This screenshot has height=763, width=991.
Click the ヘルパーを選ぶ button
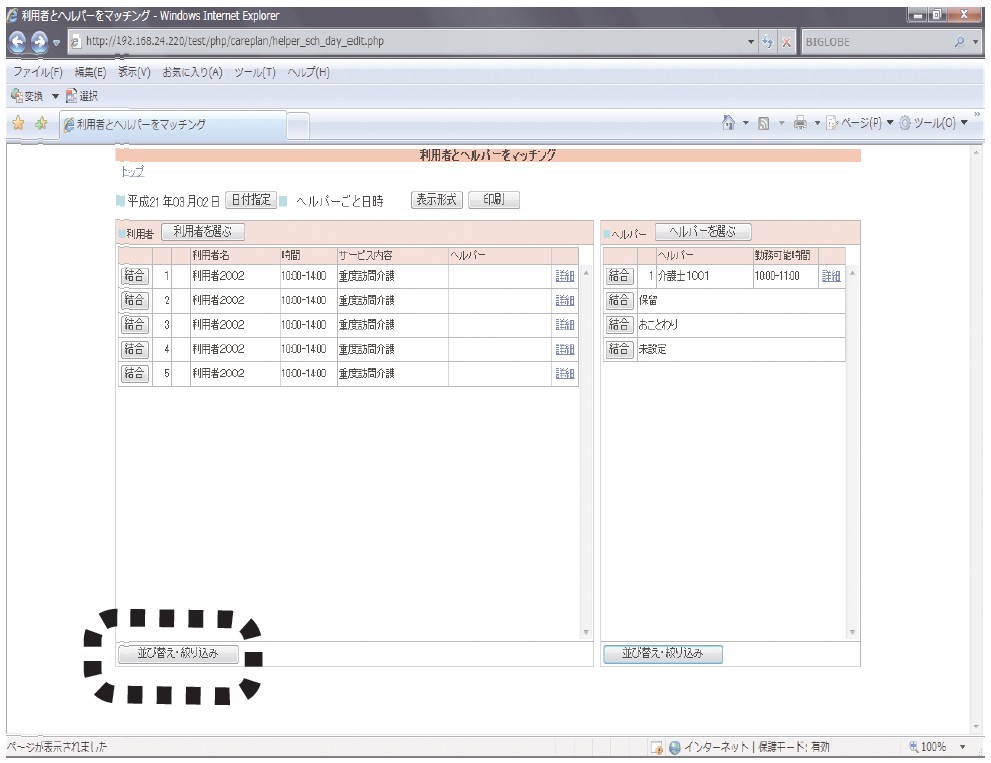tap(703, 232)
